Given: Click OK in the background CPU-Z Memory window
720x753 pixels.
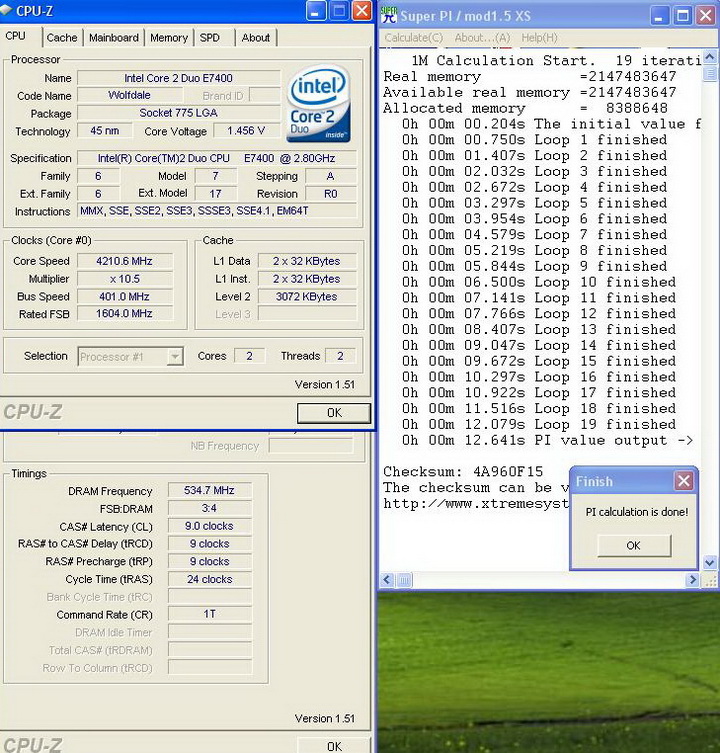Looking at the screenshot, I should coord(334,746).
